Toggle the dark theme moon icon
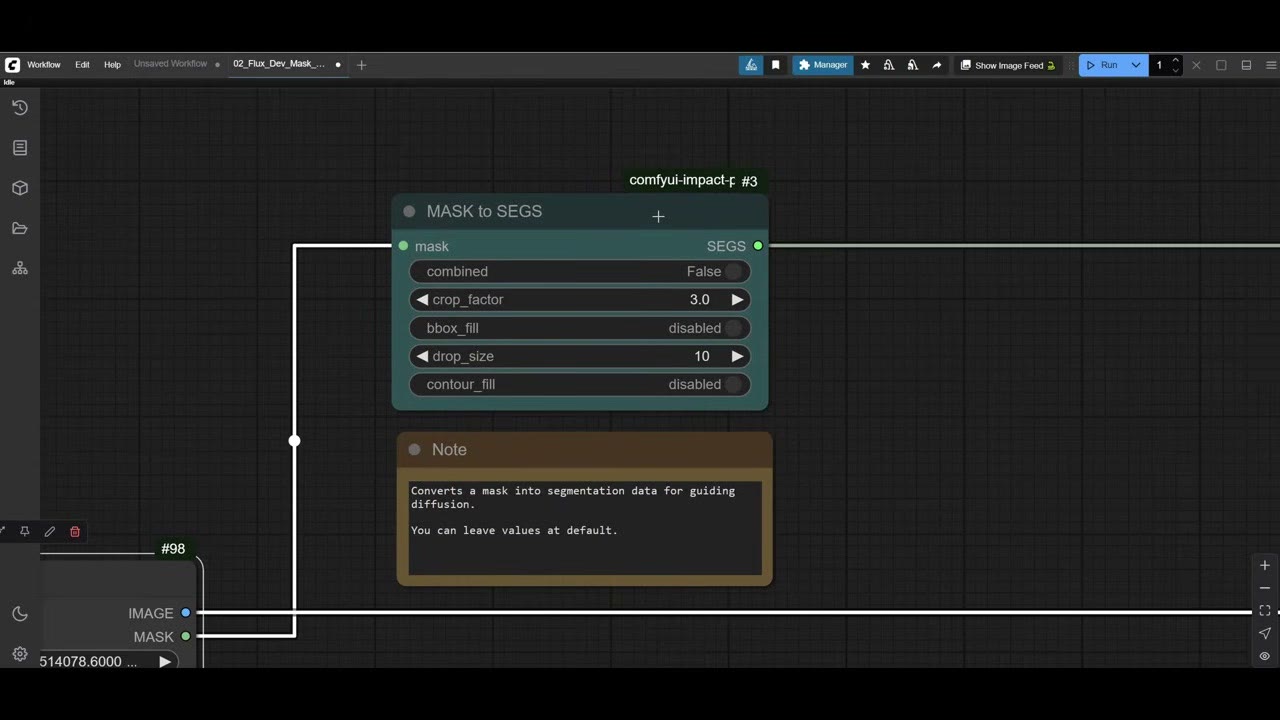This screenshot has height=720, width=1280. click(20, 614)
